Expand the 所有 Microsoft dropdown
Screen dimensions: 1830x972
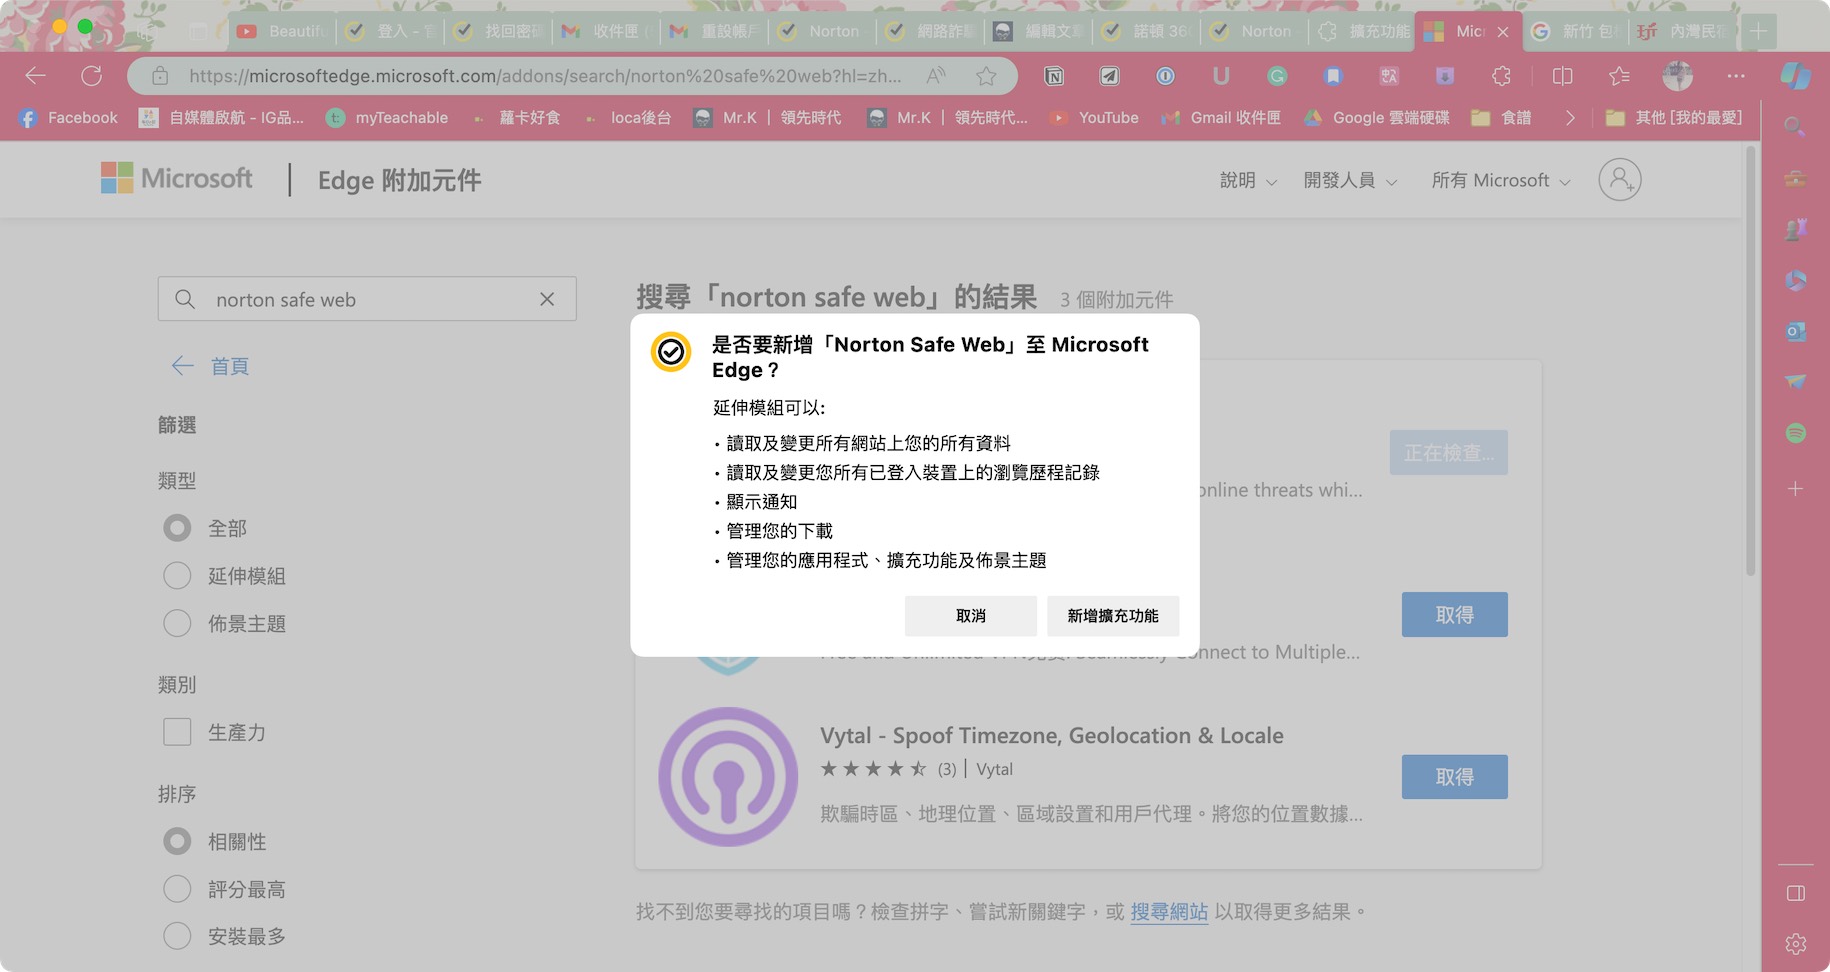tap(1501, 181)
